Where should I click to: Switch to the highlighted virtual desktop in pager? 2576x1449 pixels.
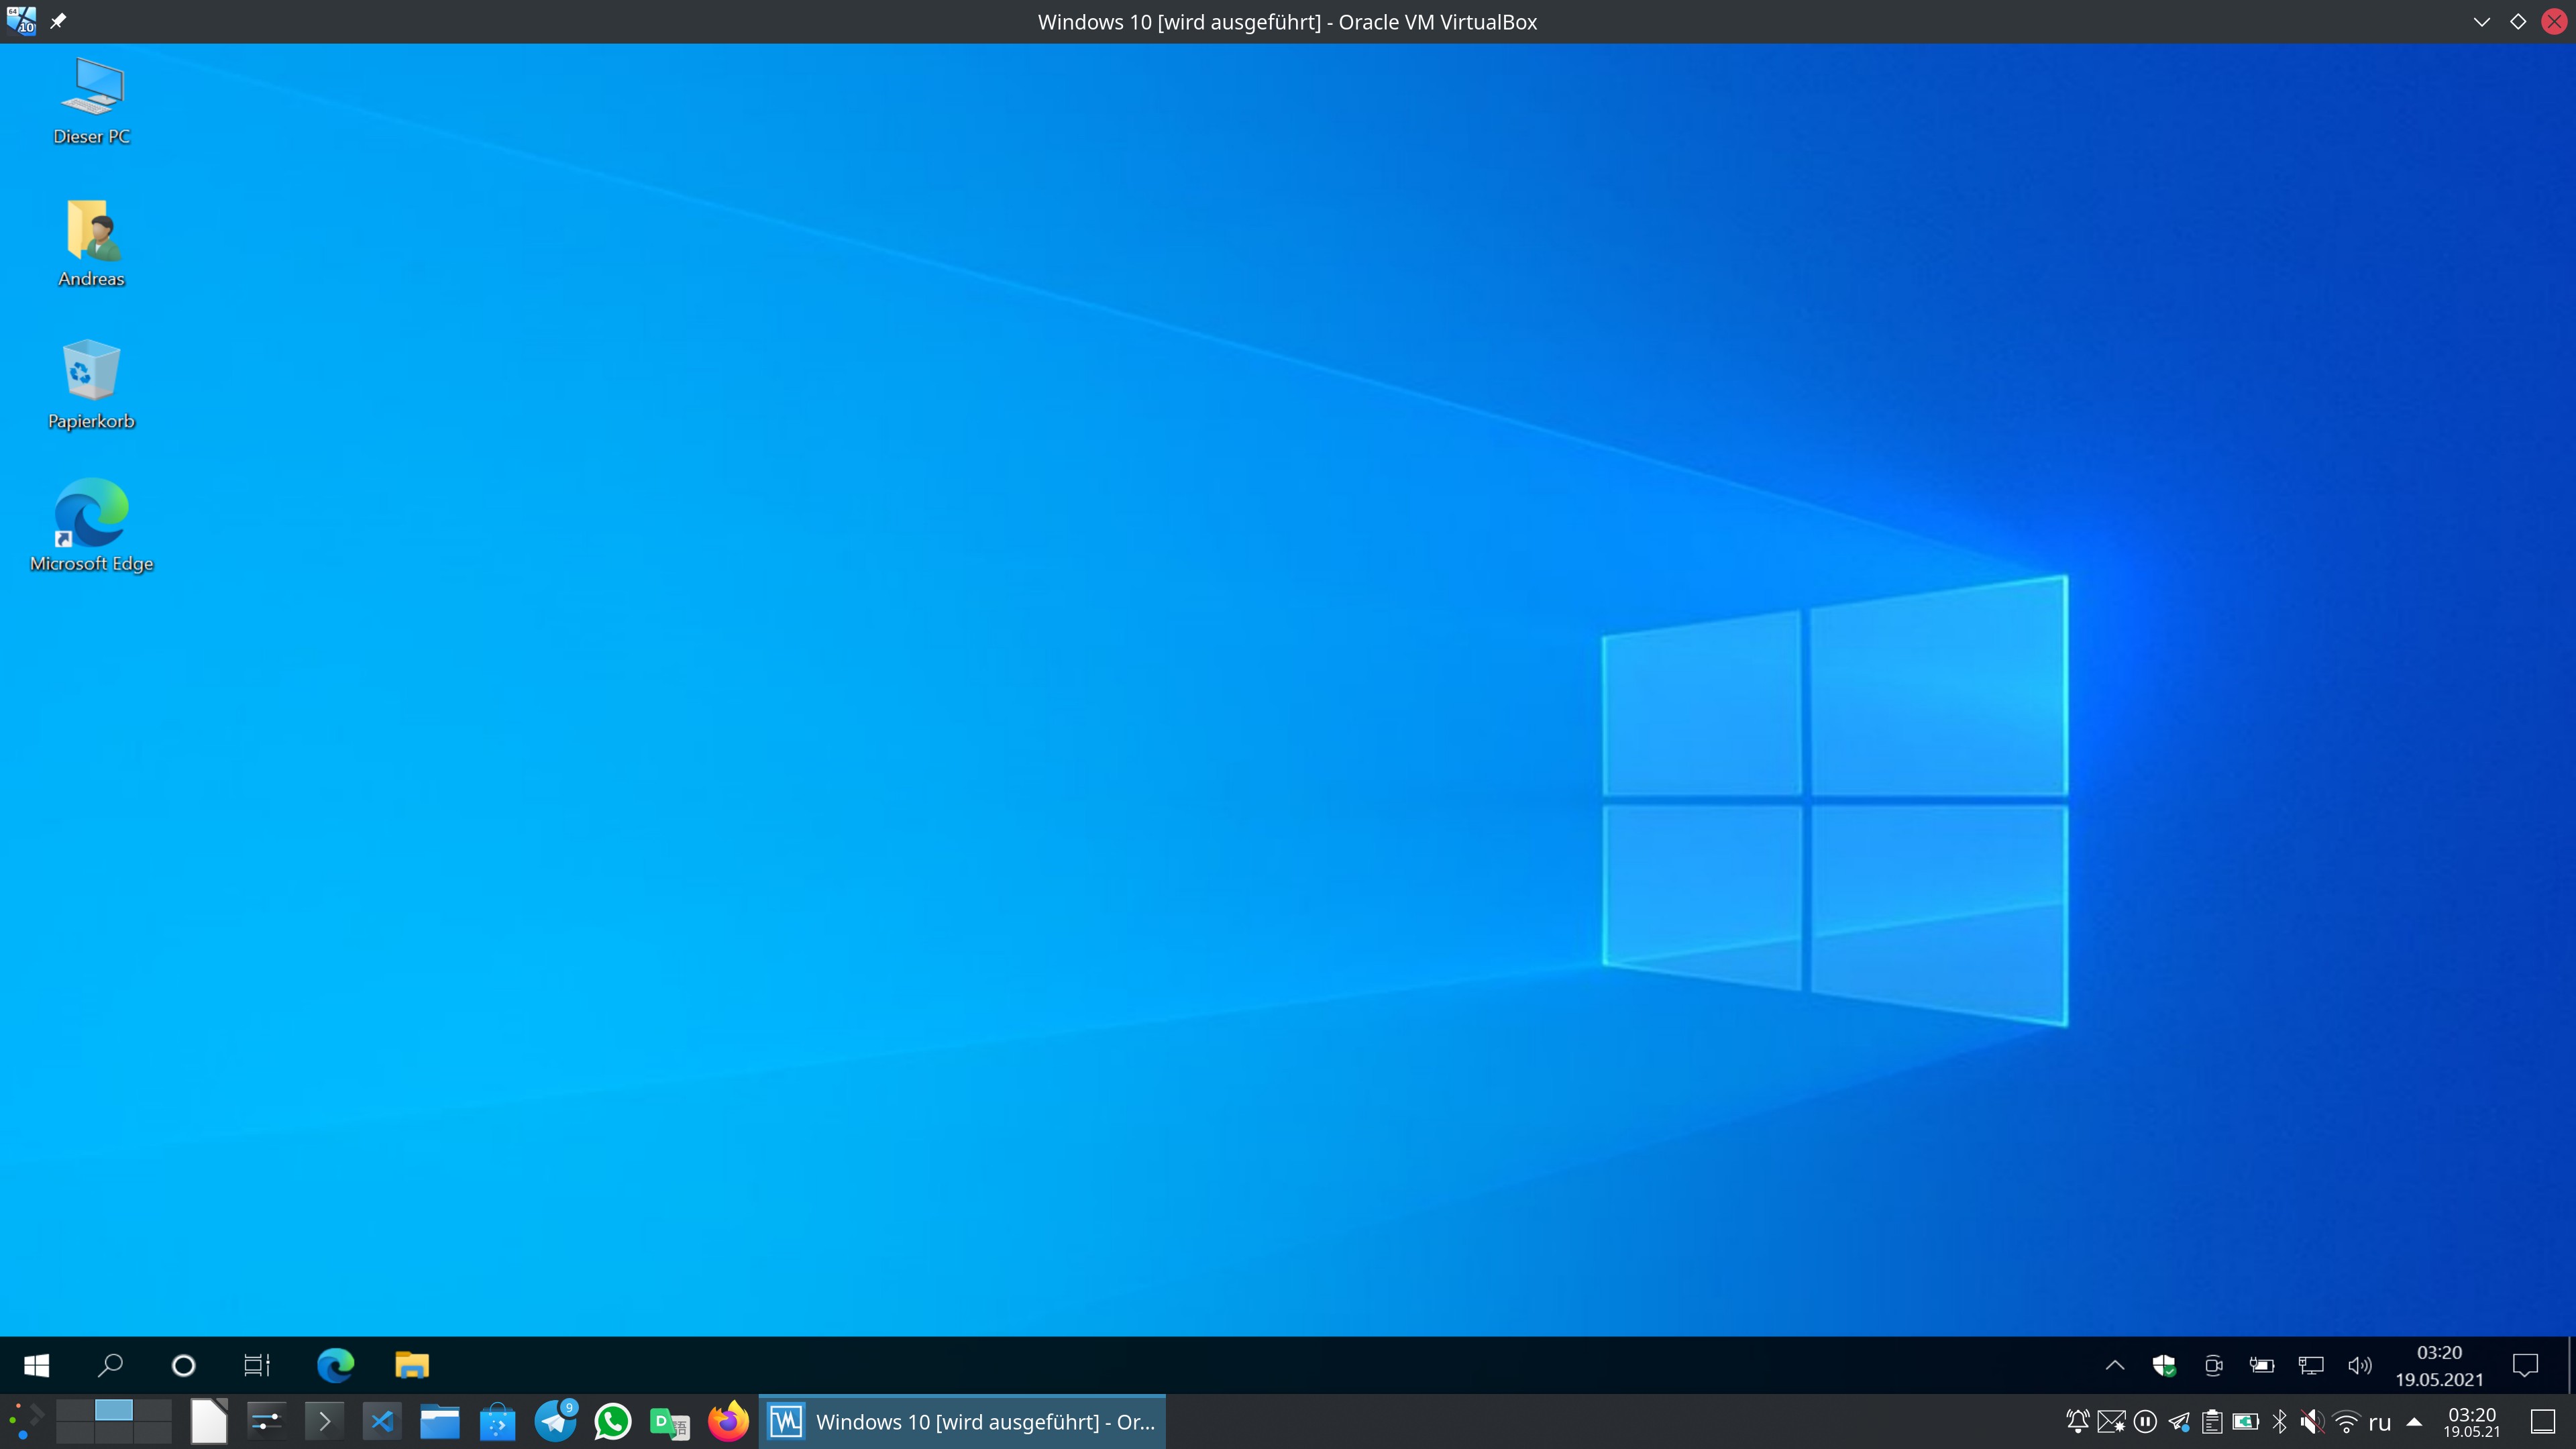(114, 1410)
